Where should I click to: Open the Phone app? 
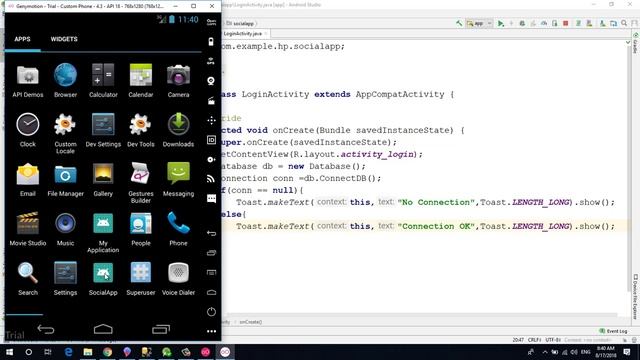pos(178,229)
